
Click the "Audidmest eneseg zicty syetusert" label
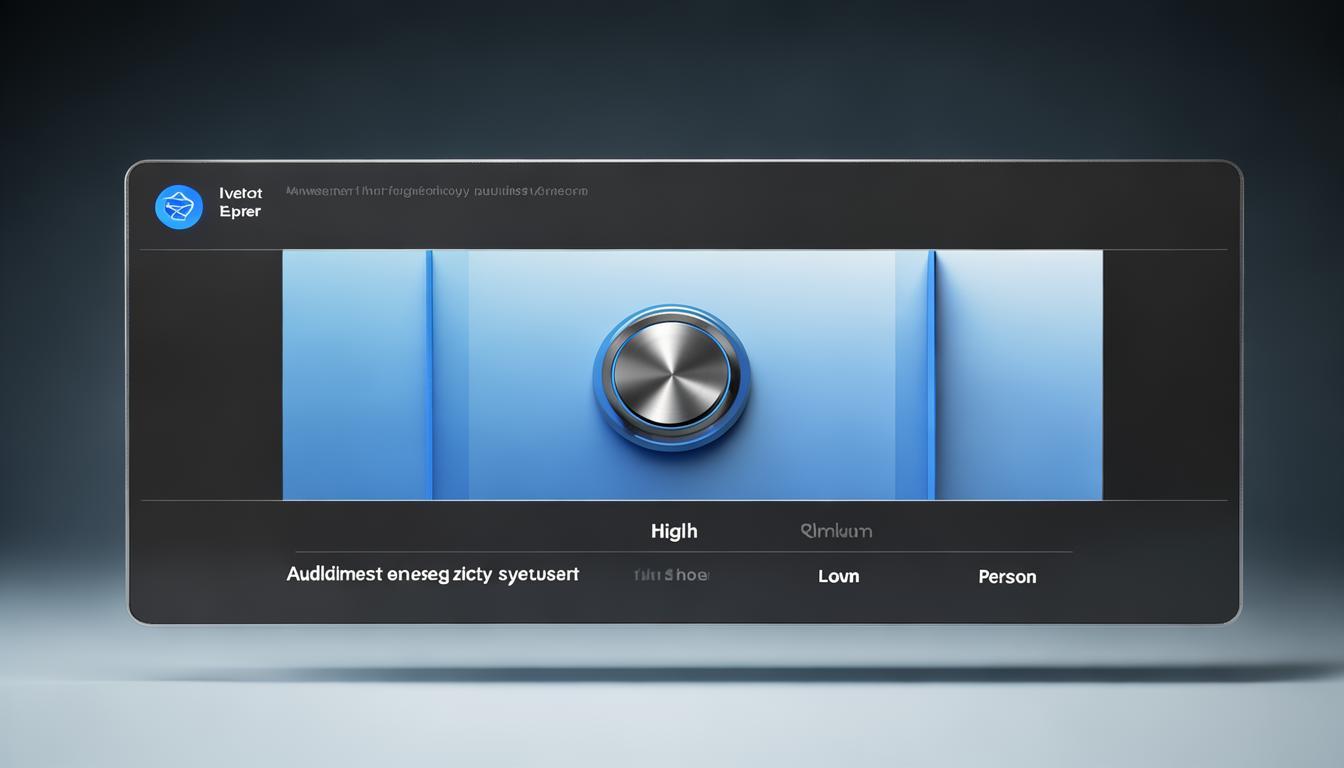(x=433, y=575)
